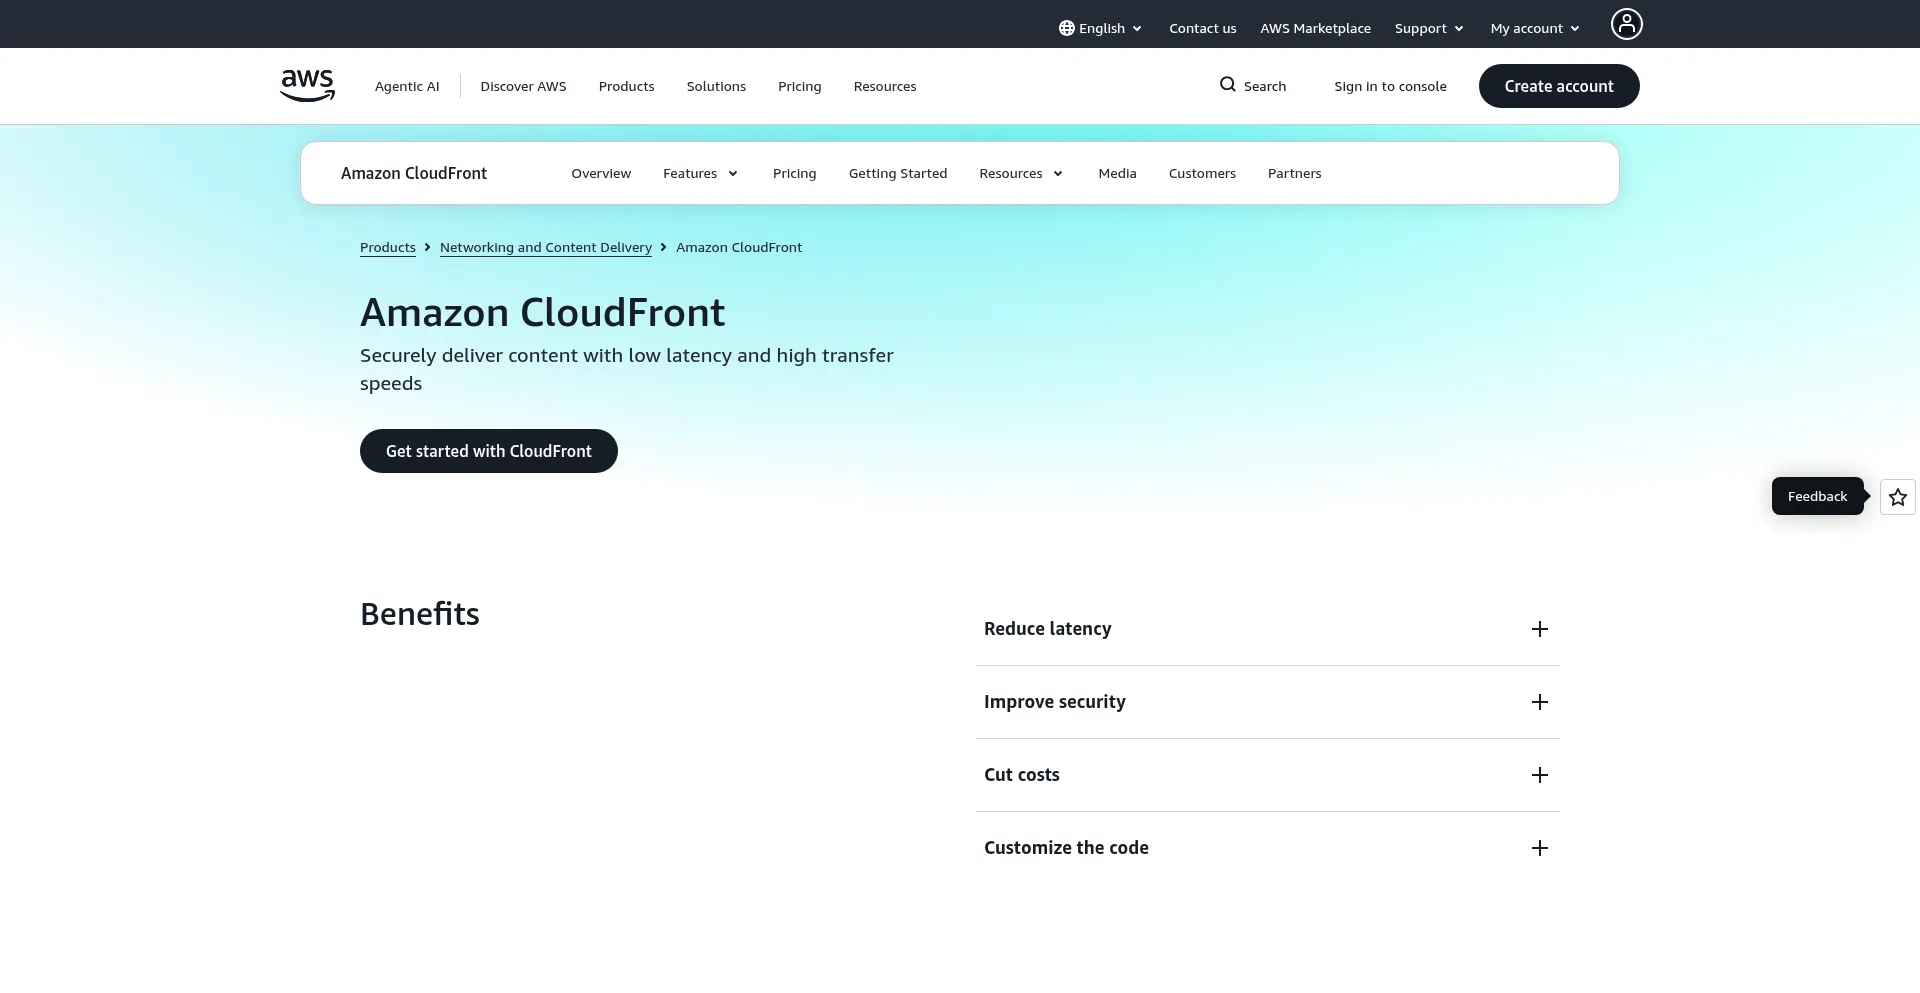Open the English language dropdown
This screenshot has height=993, width=1920.
[1100, 28]
